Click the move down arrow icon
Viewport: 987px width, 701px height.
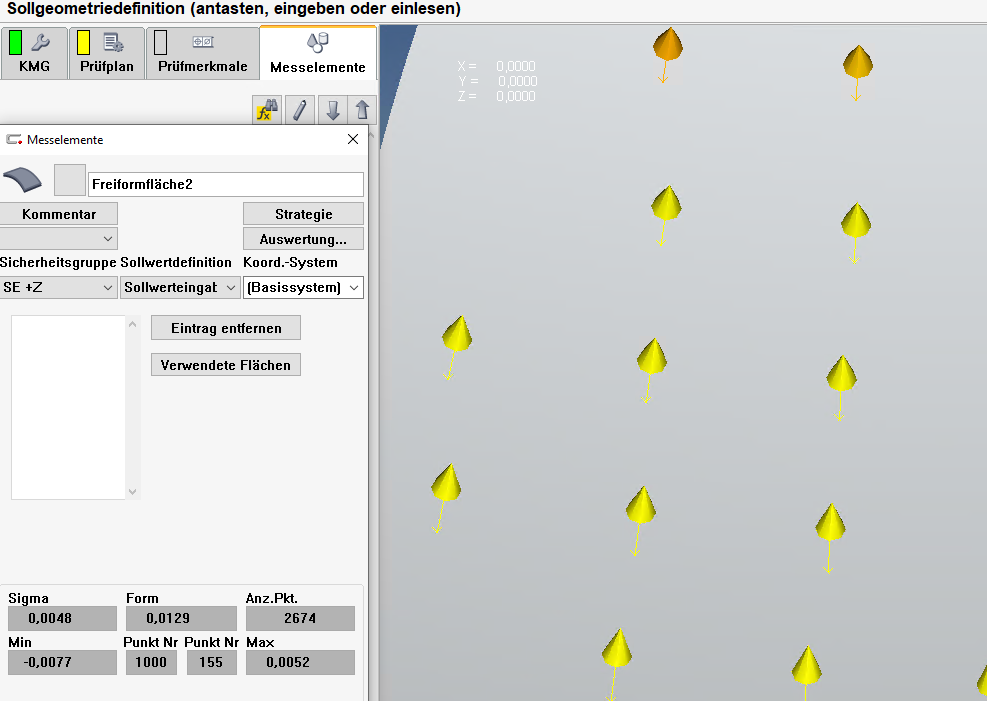[x=332, y=110]
